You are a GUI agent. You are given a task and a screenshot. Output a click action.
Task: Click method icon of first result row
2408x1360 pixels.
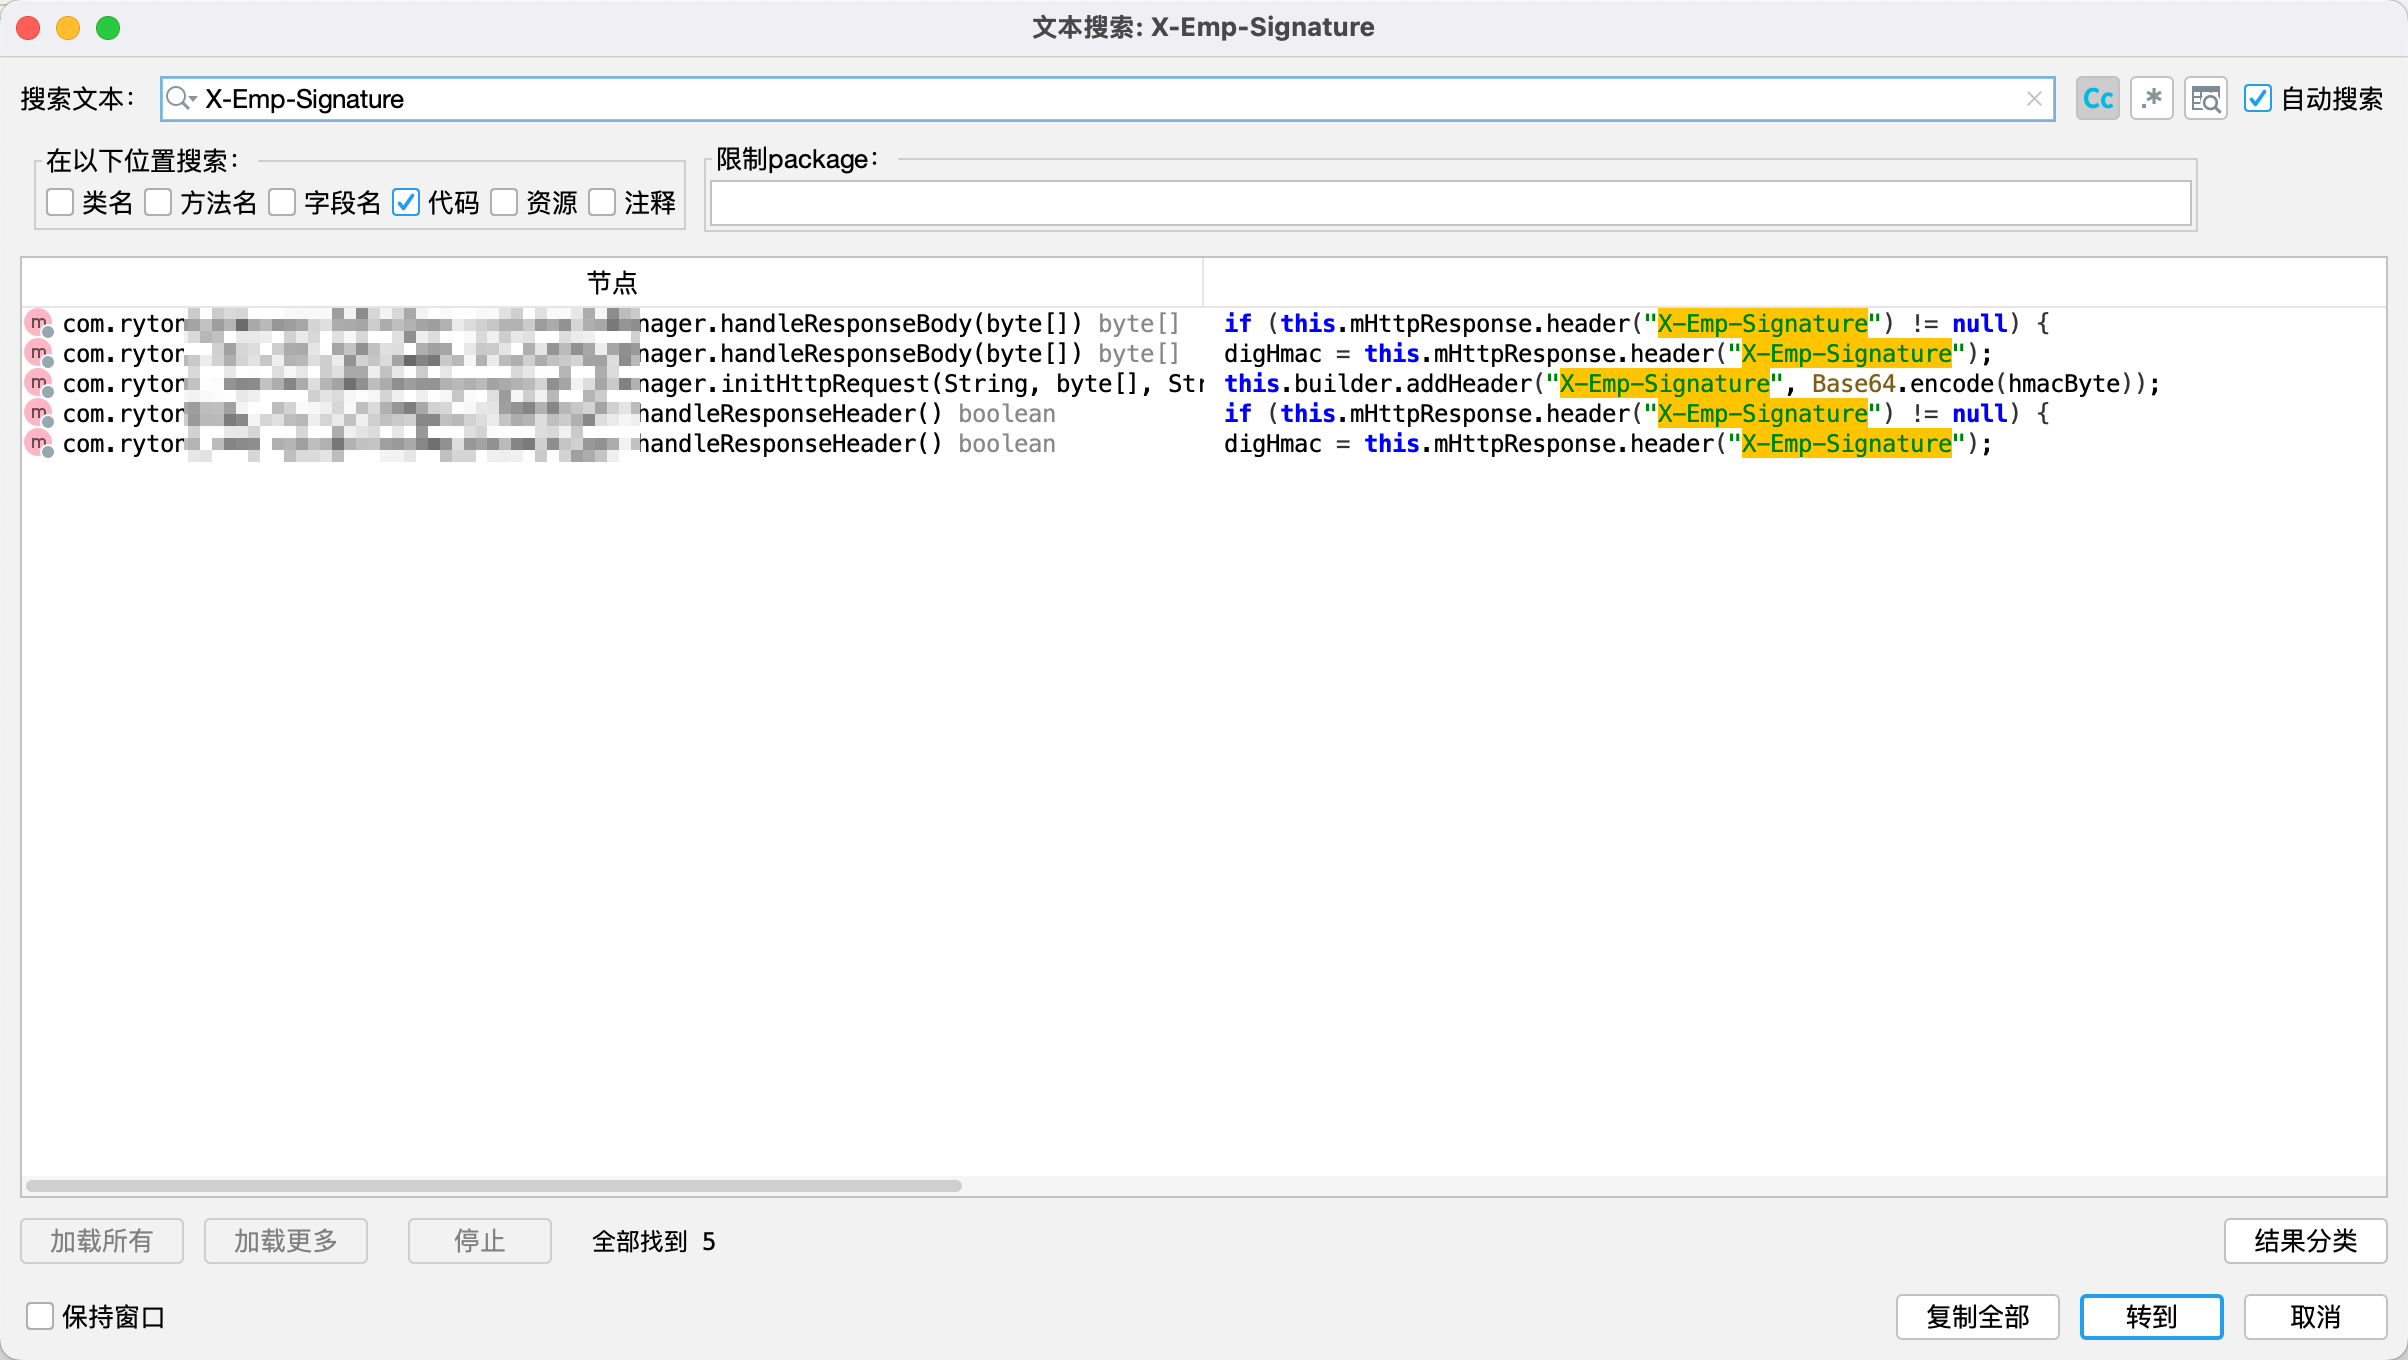coord(39,323)
